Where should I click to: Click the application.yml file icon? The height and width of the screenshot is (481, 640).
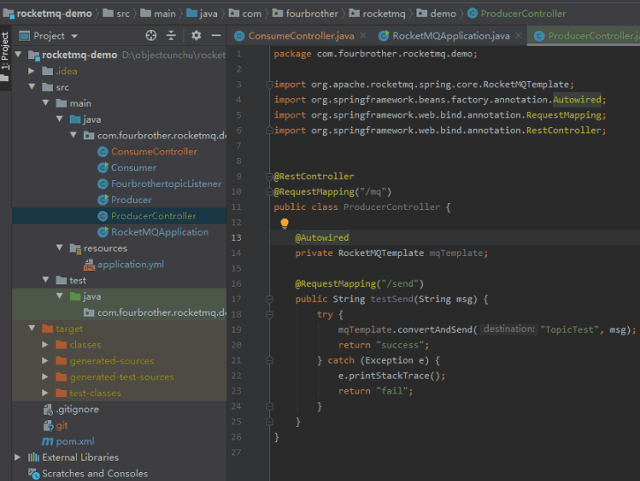click(x=89, y=265)
